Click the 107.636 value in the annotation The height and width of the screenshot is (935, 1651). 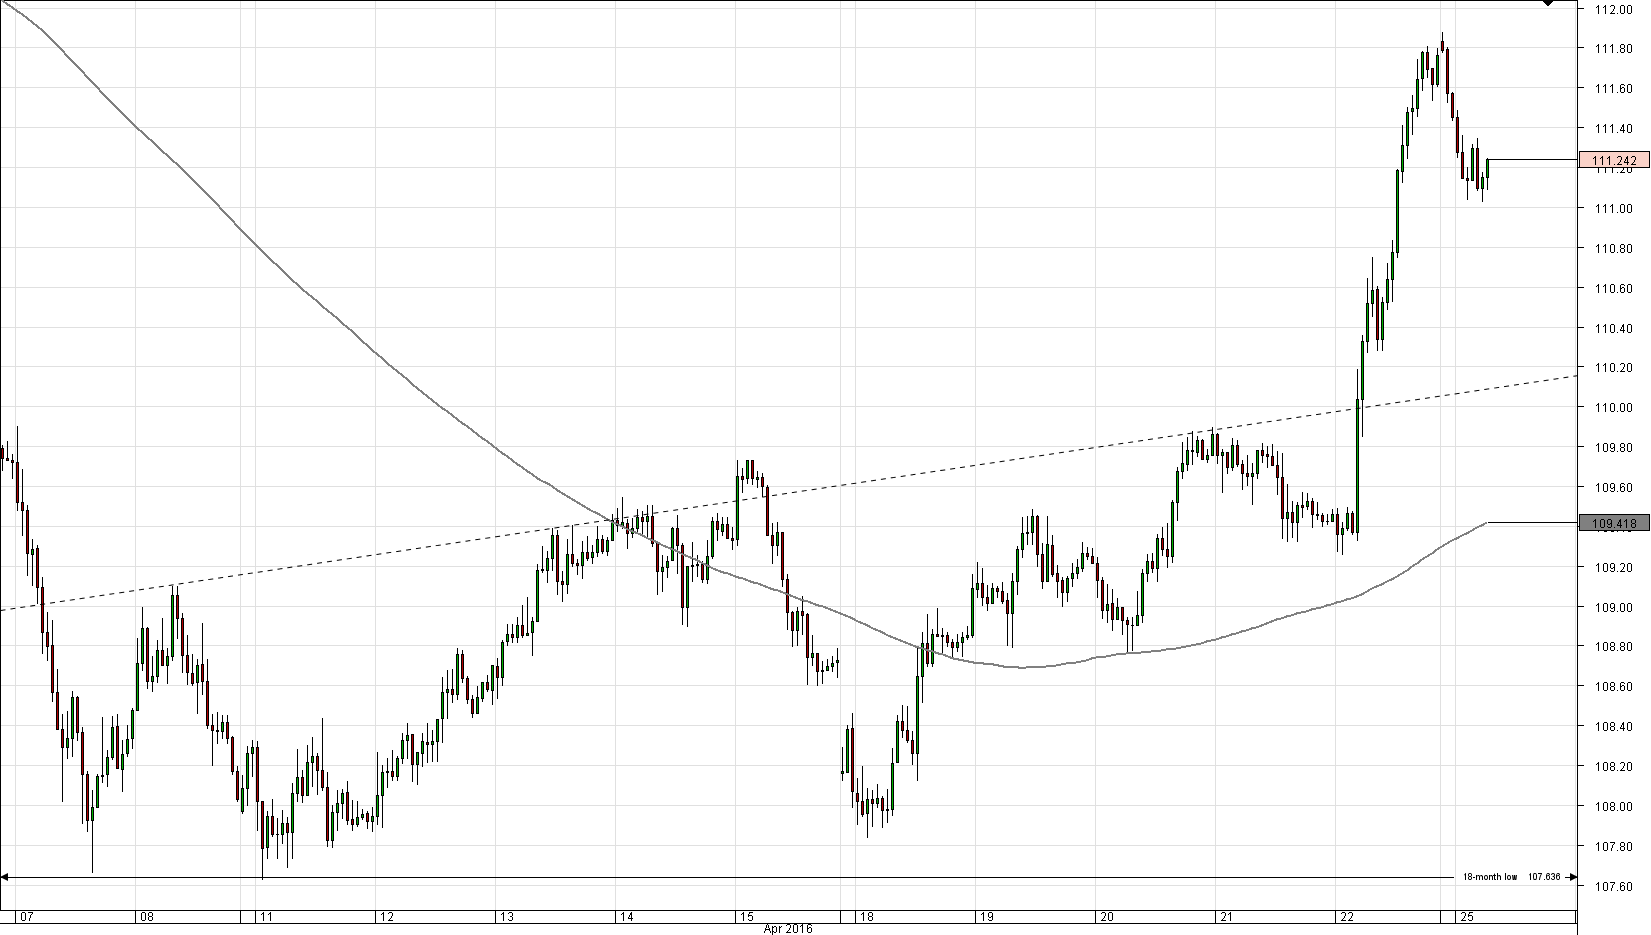pos(1543,877)
